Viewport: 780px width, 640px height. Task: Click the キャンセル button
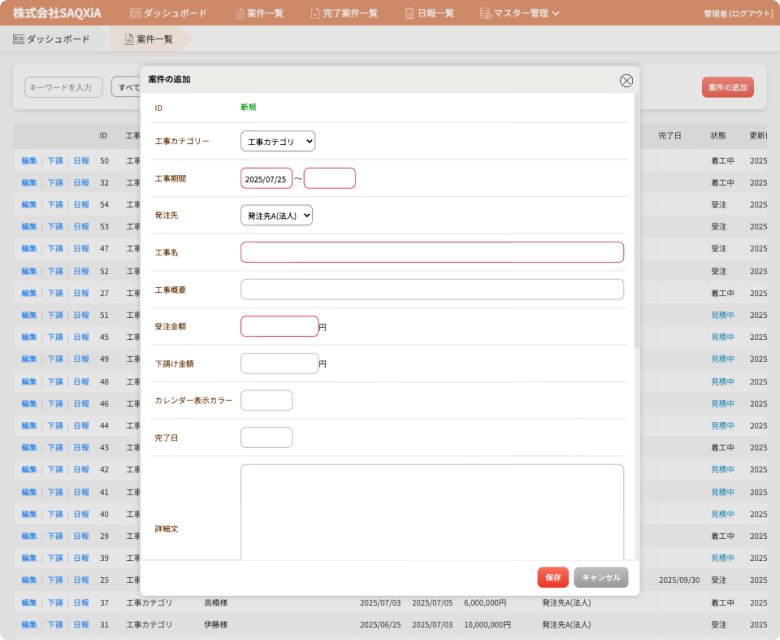pos(601,577)
